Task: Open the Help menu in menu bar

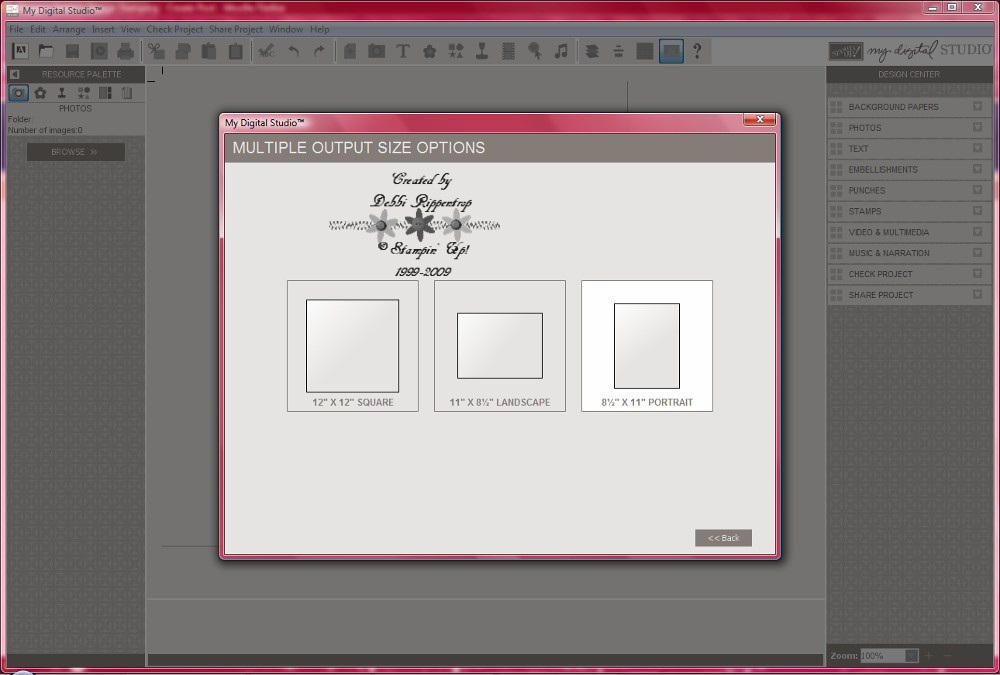Action: (x=320, y=29)
